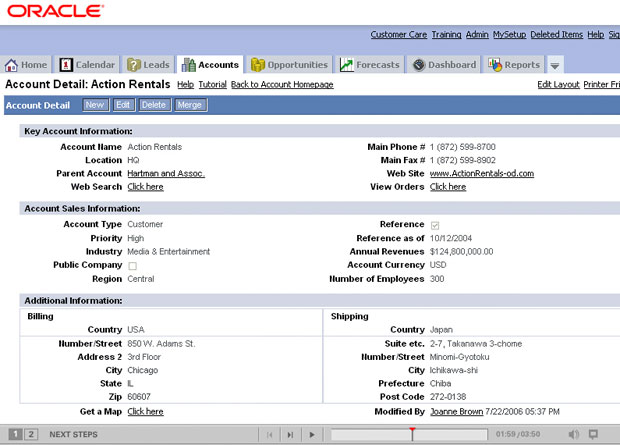Open parent account Hartman and Assoc.

click(x=166, y=174)
